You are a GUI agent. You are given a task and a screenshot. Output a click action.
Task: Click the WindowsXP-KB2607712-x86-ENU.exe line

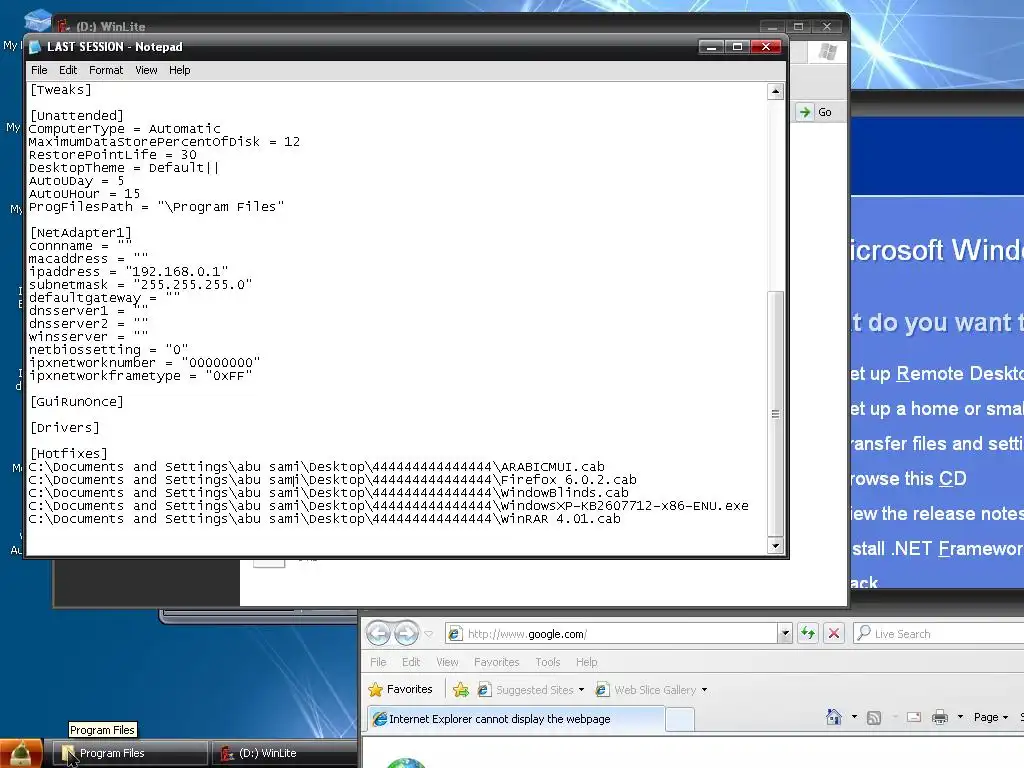point(389,506)
